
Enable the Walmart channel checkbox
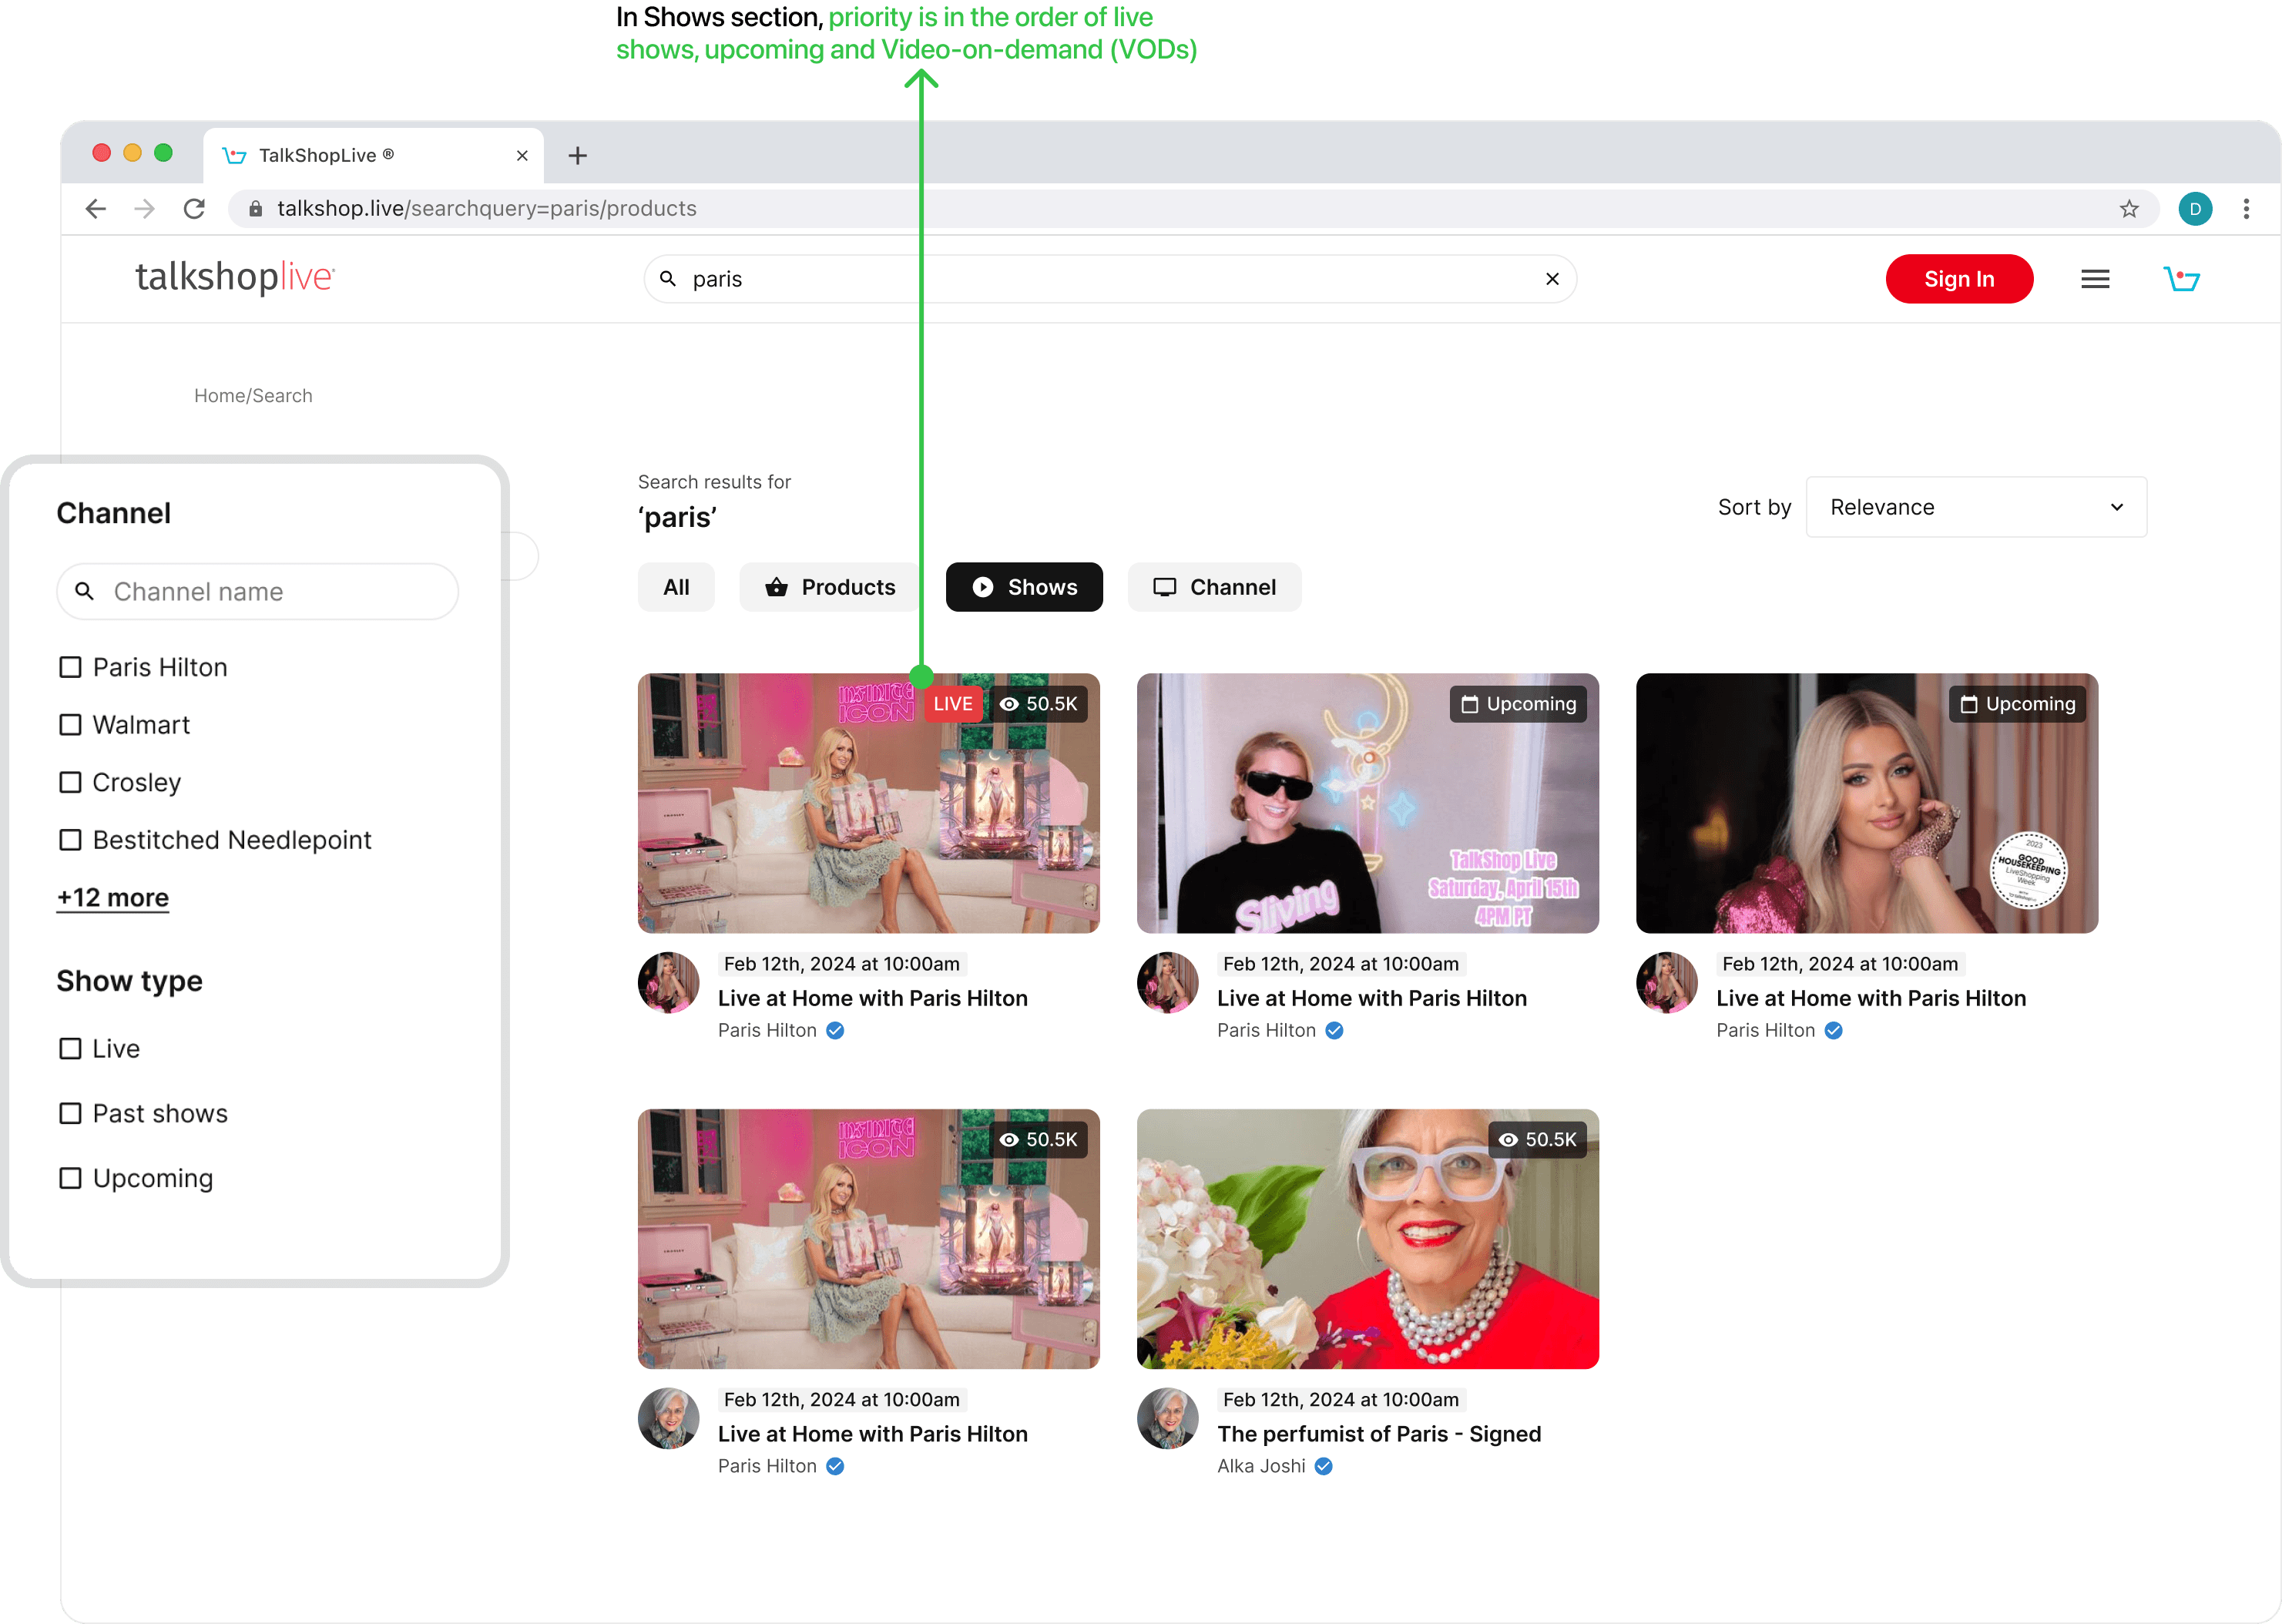(70, 725)
